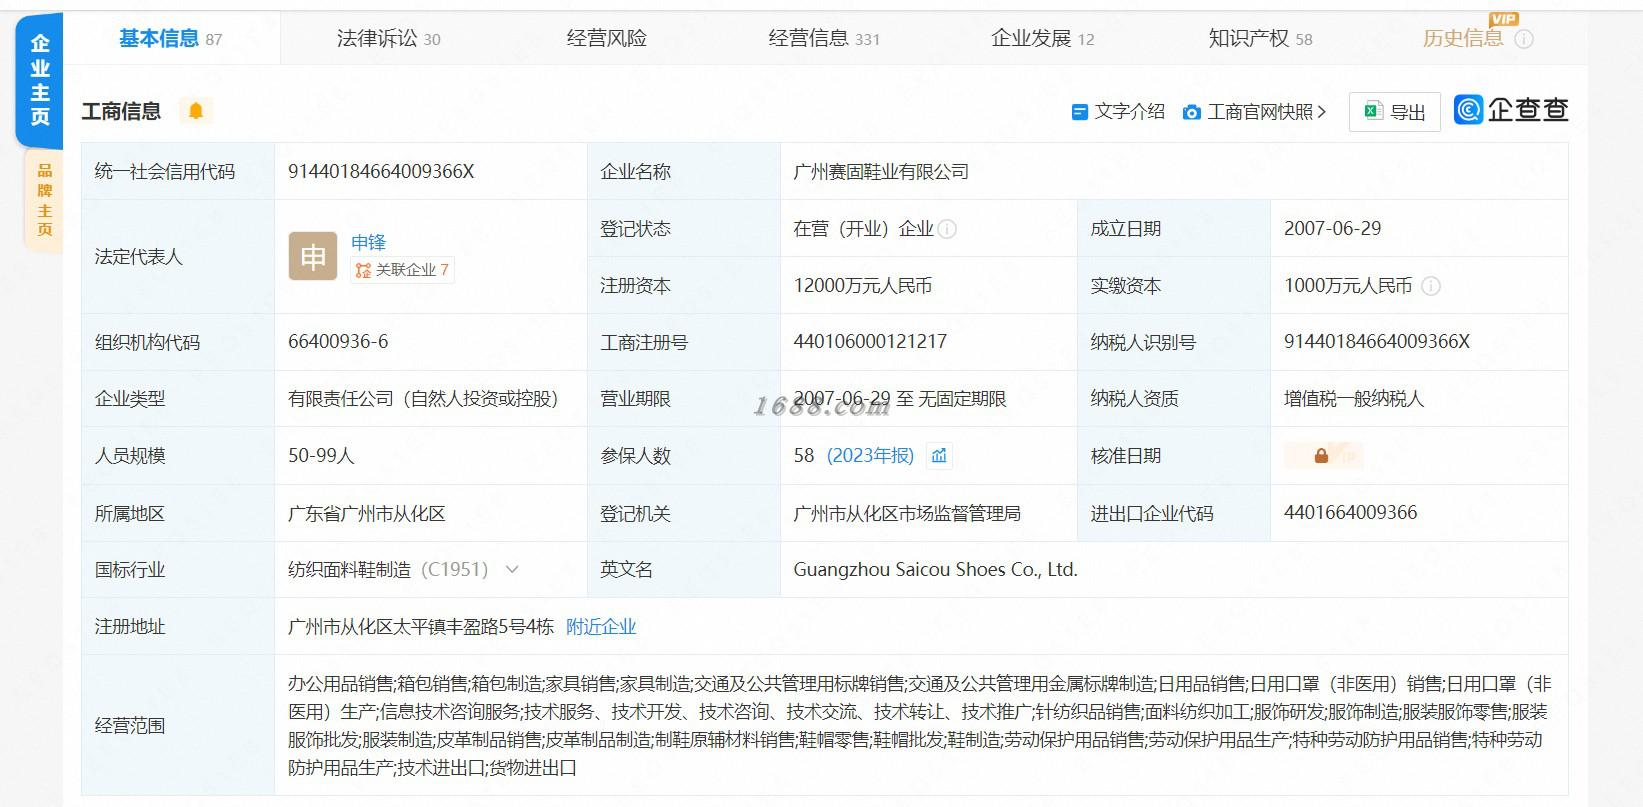
Task: Click import-export code 4401664009366
Action: click(1351, 513)
